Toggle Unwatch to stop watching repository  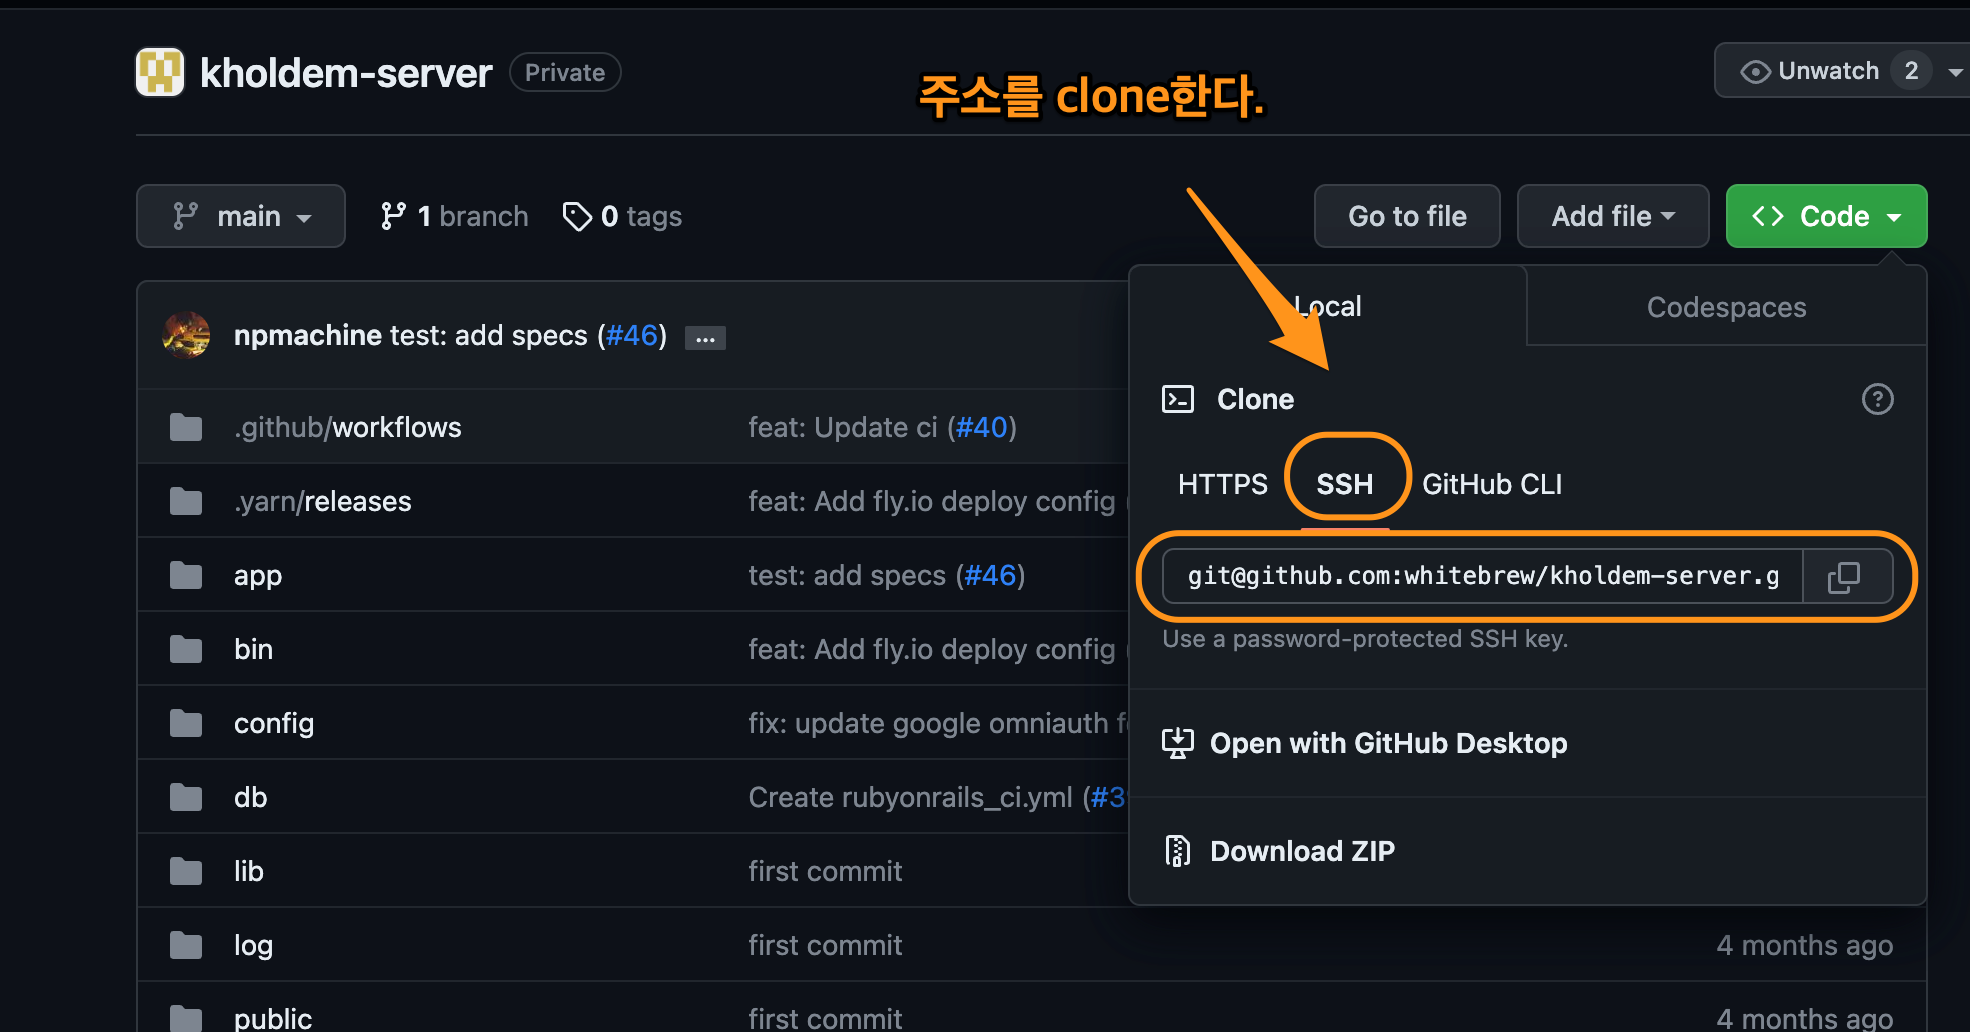tap(1827, 70)
